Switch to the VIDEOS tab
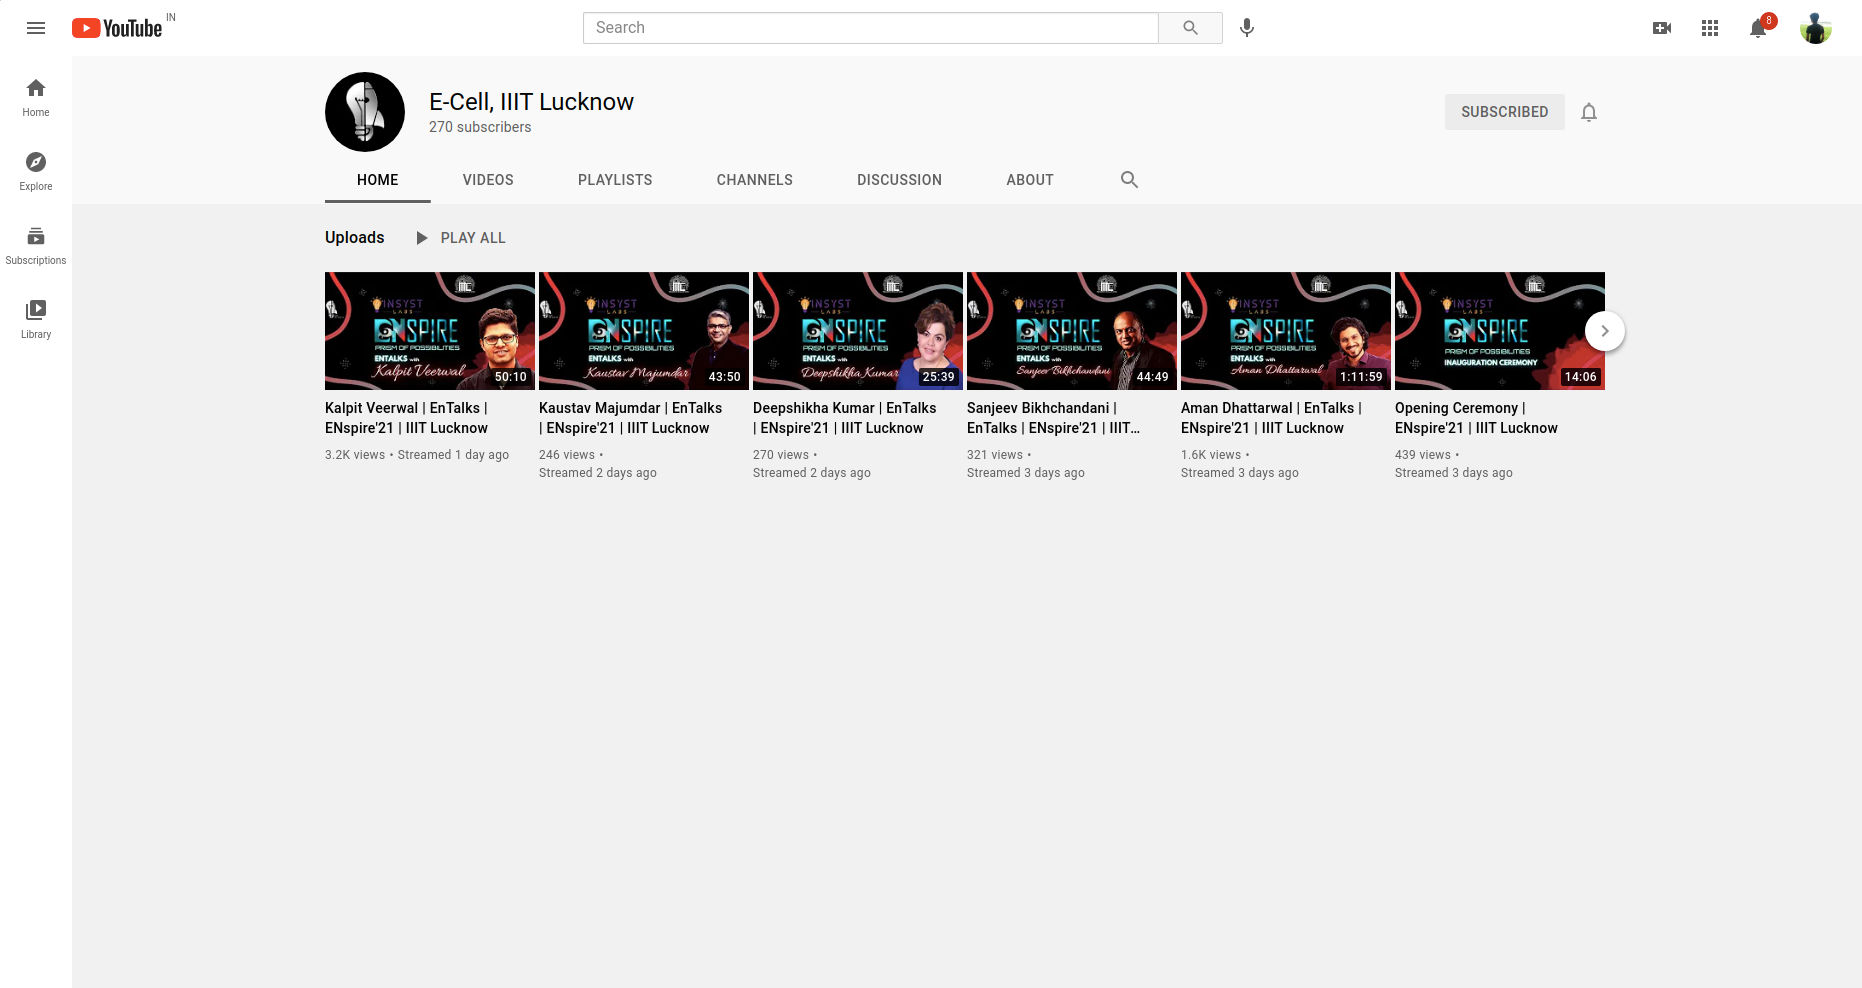This screenshot has height=988, width=1862. click(x=488, y=180)
